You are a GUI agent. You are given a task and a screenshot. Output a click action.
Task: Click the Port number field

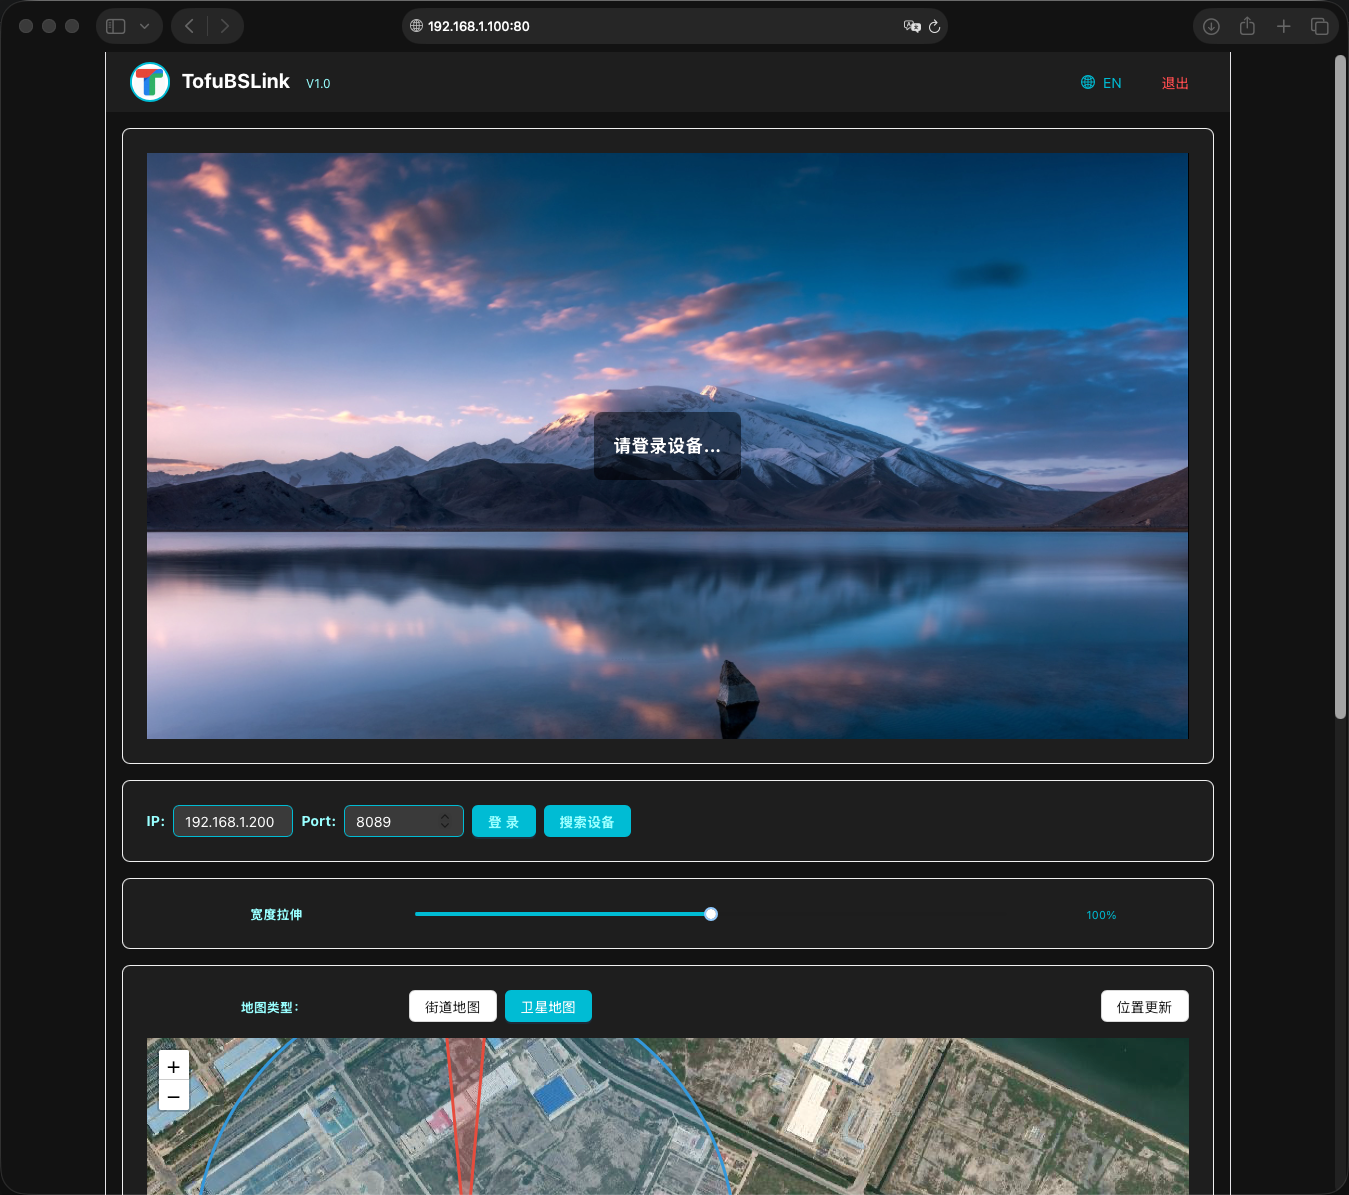pos(404,821)
